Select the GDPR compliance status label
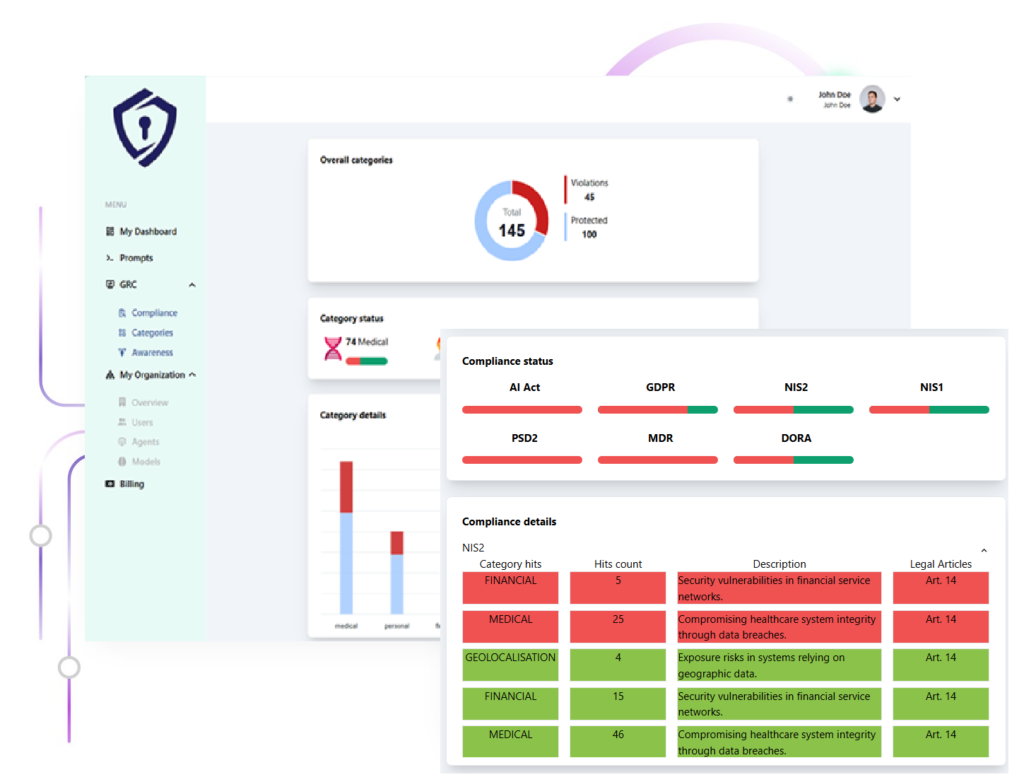The image size is (1024, 782). [x=660, y=387]
